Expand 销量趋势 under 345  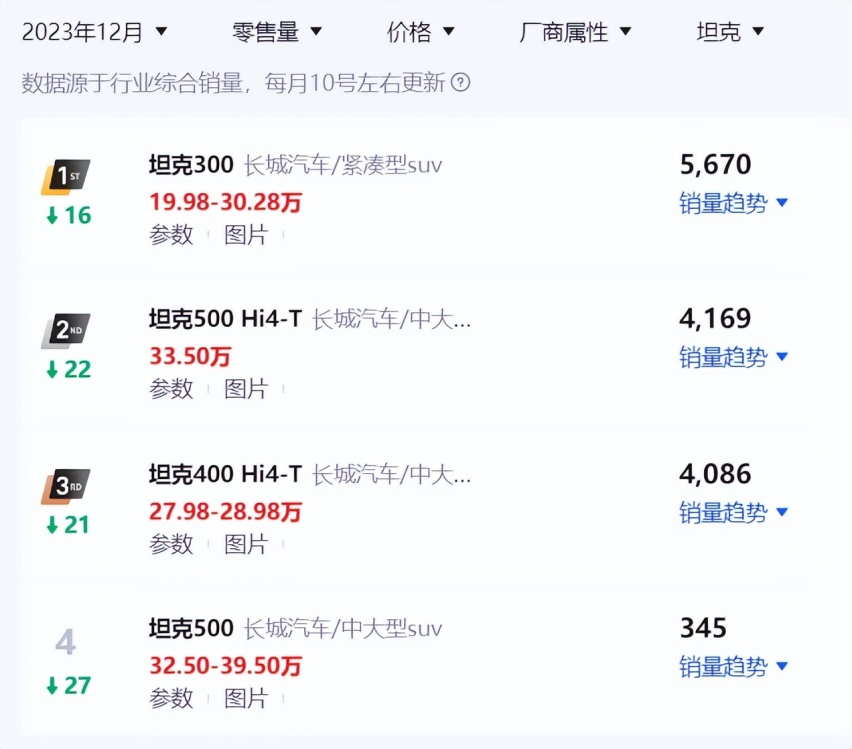coord(733,667)
